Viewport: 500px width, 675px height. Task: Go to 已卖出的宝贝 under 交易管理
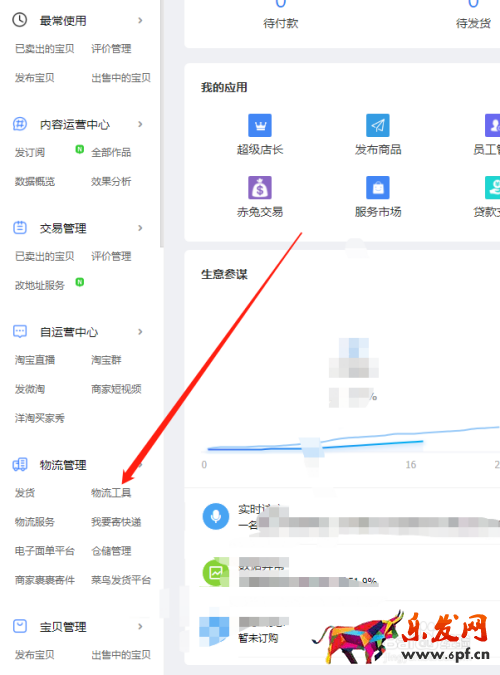pos(45,256)
